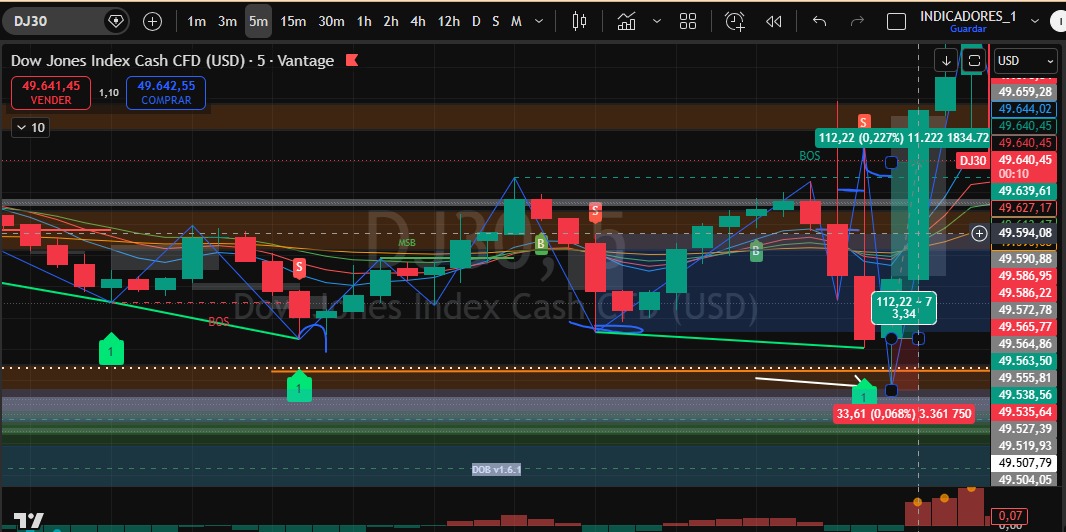Select the 112,22 (0,227%) profit target label
The width and height of the screenshot is (1066, 532).
903,138
